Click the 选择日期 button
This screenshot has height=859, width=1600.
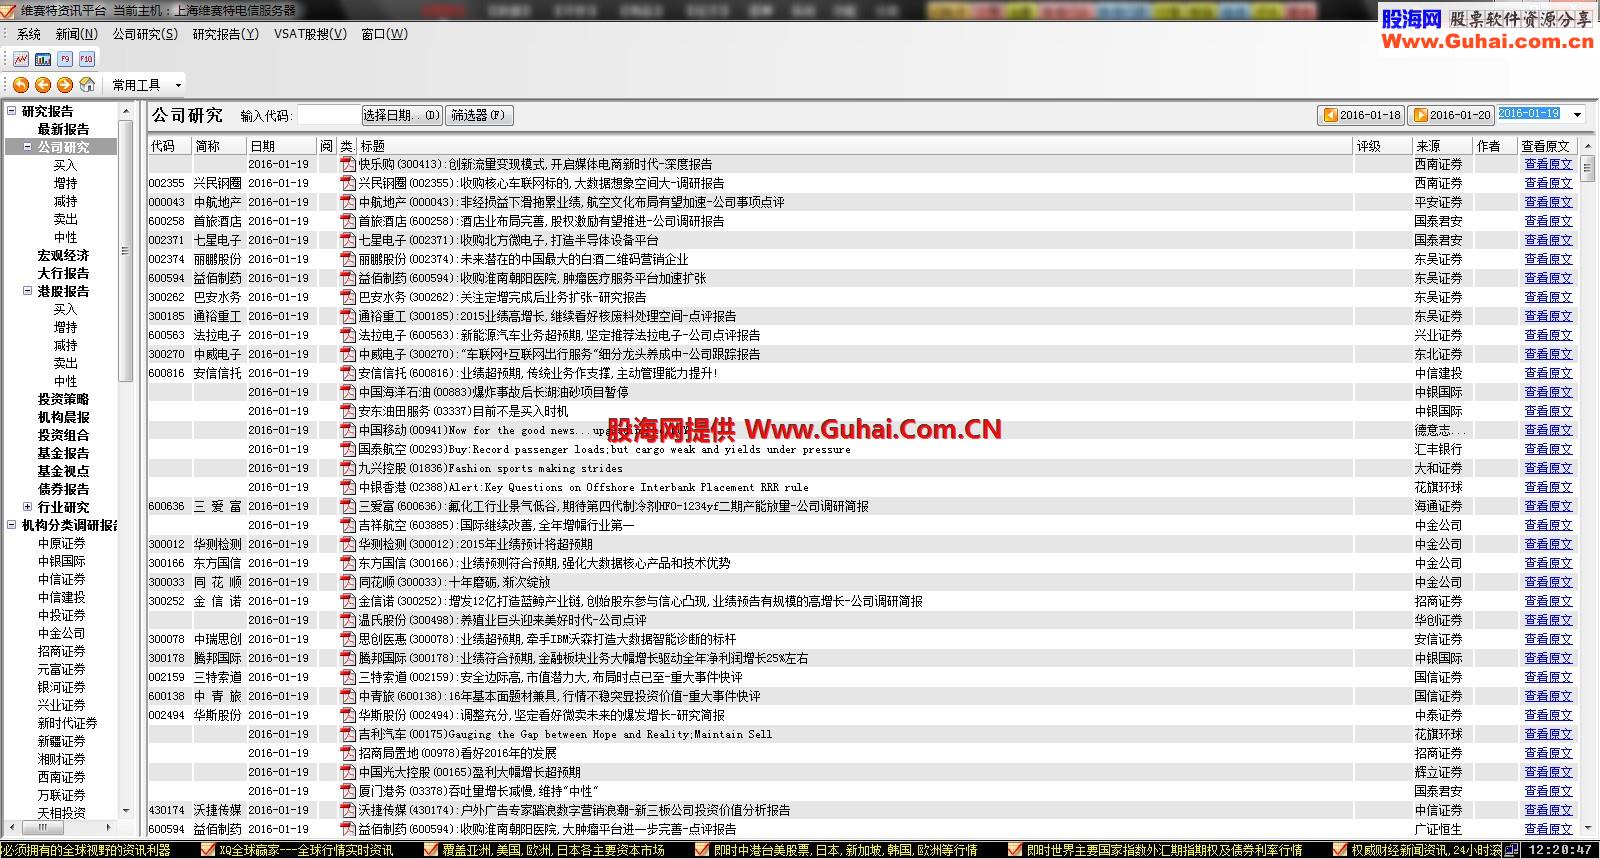[402, 115]
